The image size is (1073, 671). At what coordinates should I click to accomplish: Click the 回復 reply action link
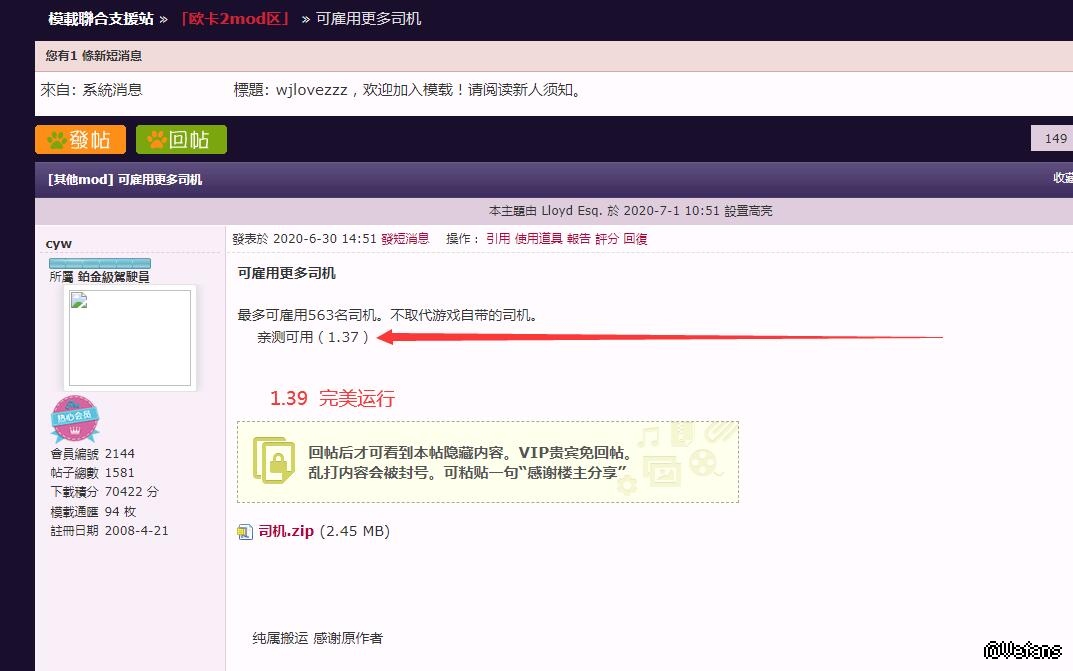pos(635,238)
